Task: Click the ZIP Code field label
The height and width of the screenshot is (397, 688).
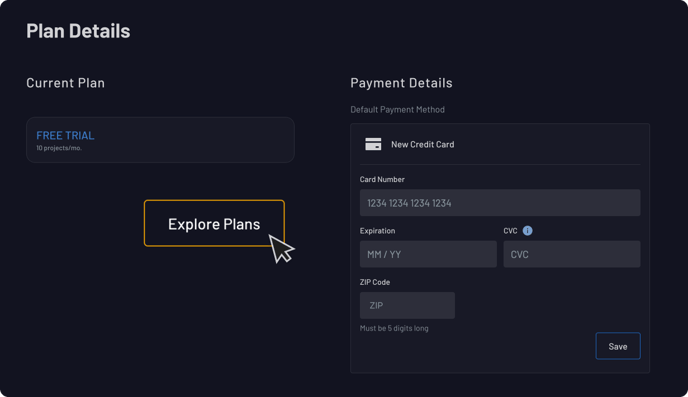Action: (x=375, y=282)
